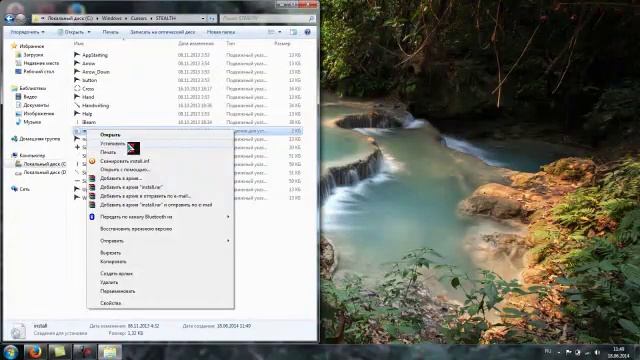Select the Cross cursor file icon
Viewport: 640px width, 360px height.
click(77, 89)
